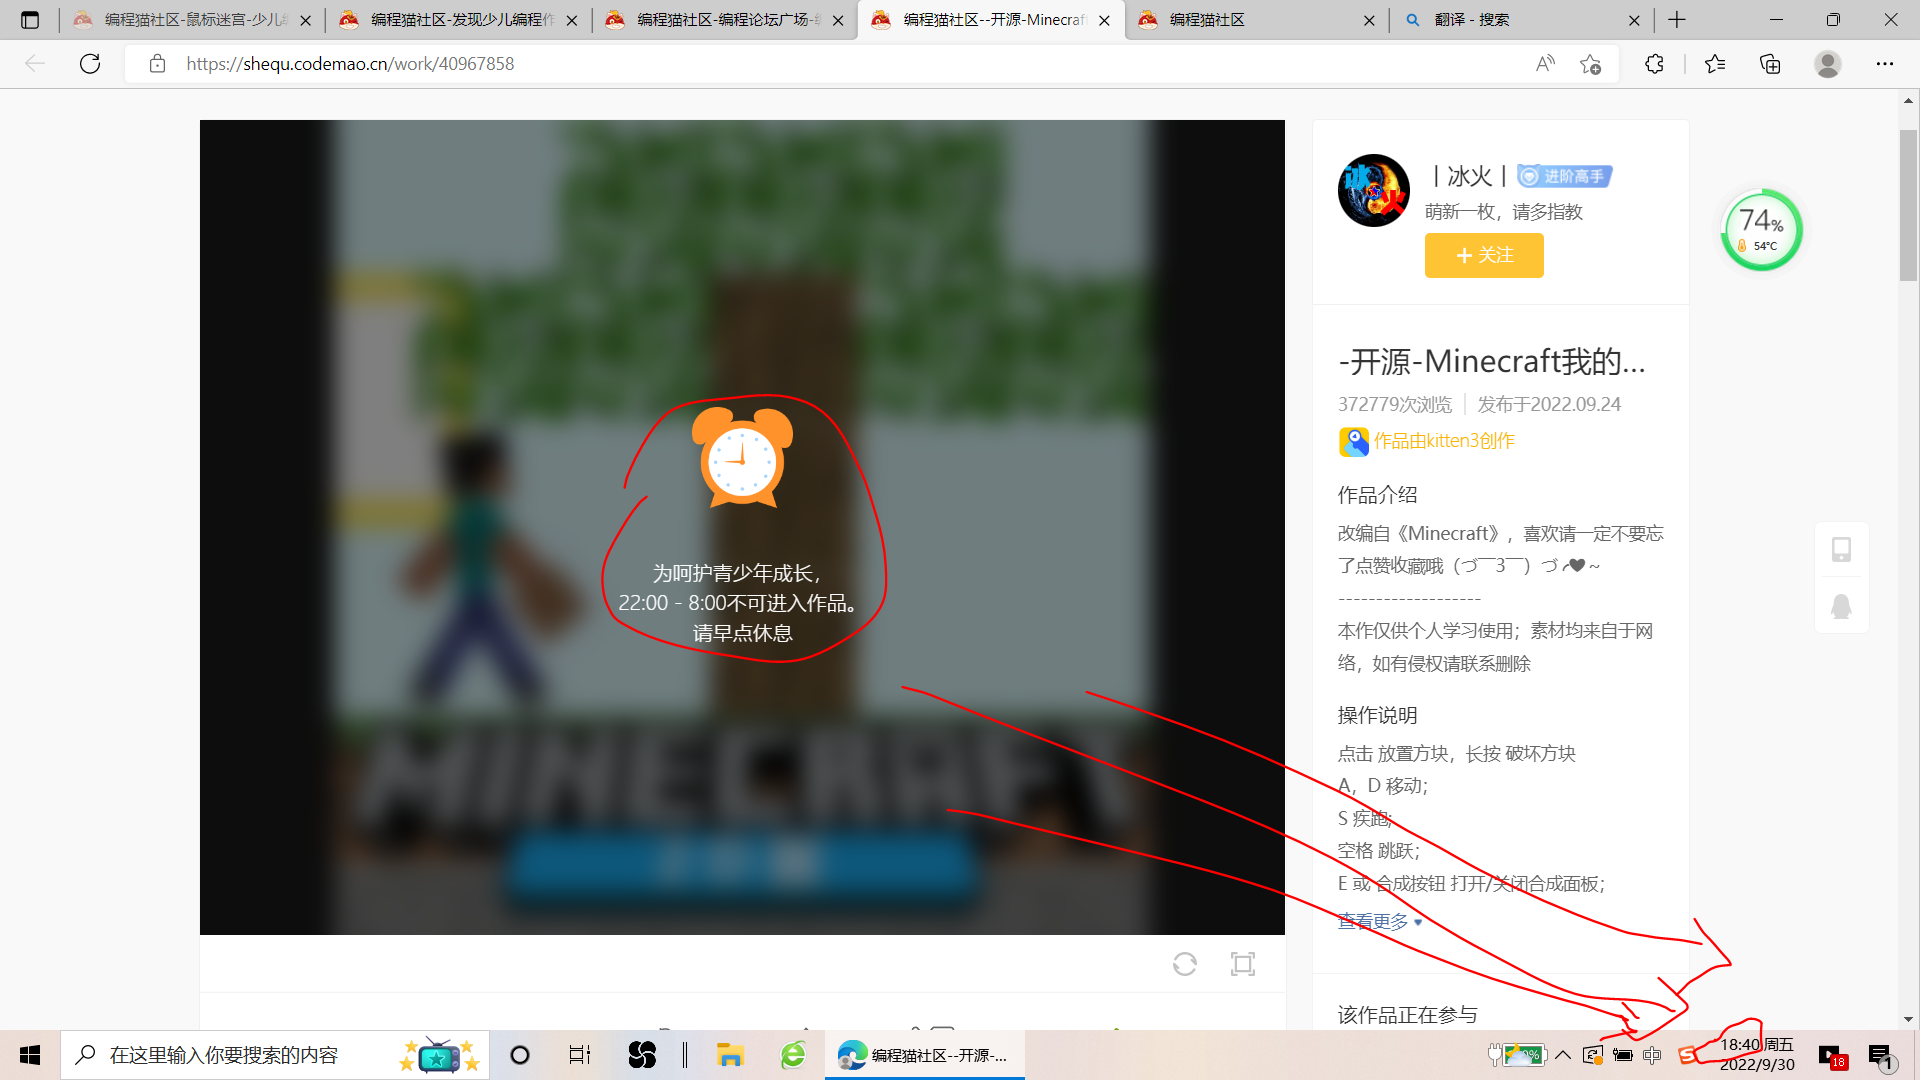
Task: Switch to the 鼠标迷宫 browser tab
Action: (x=191, y=20)
